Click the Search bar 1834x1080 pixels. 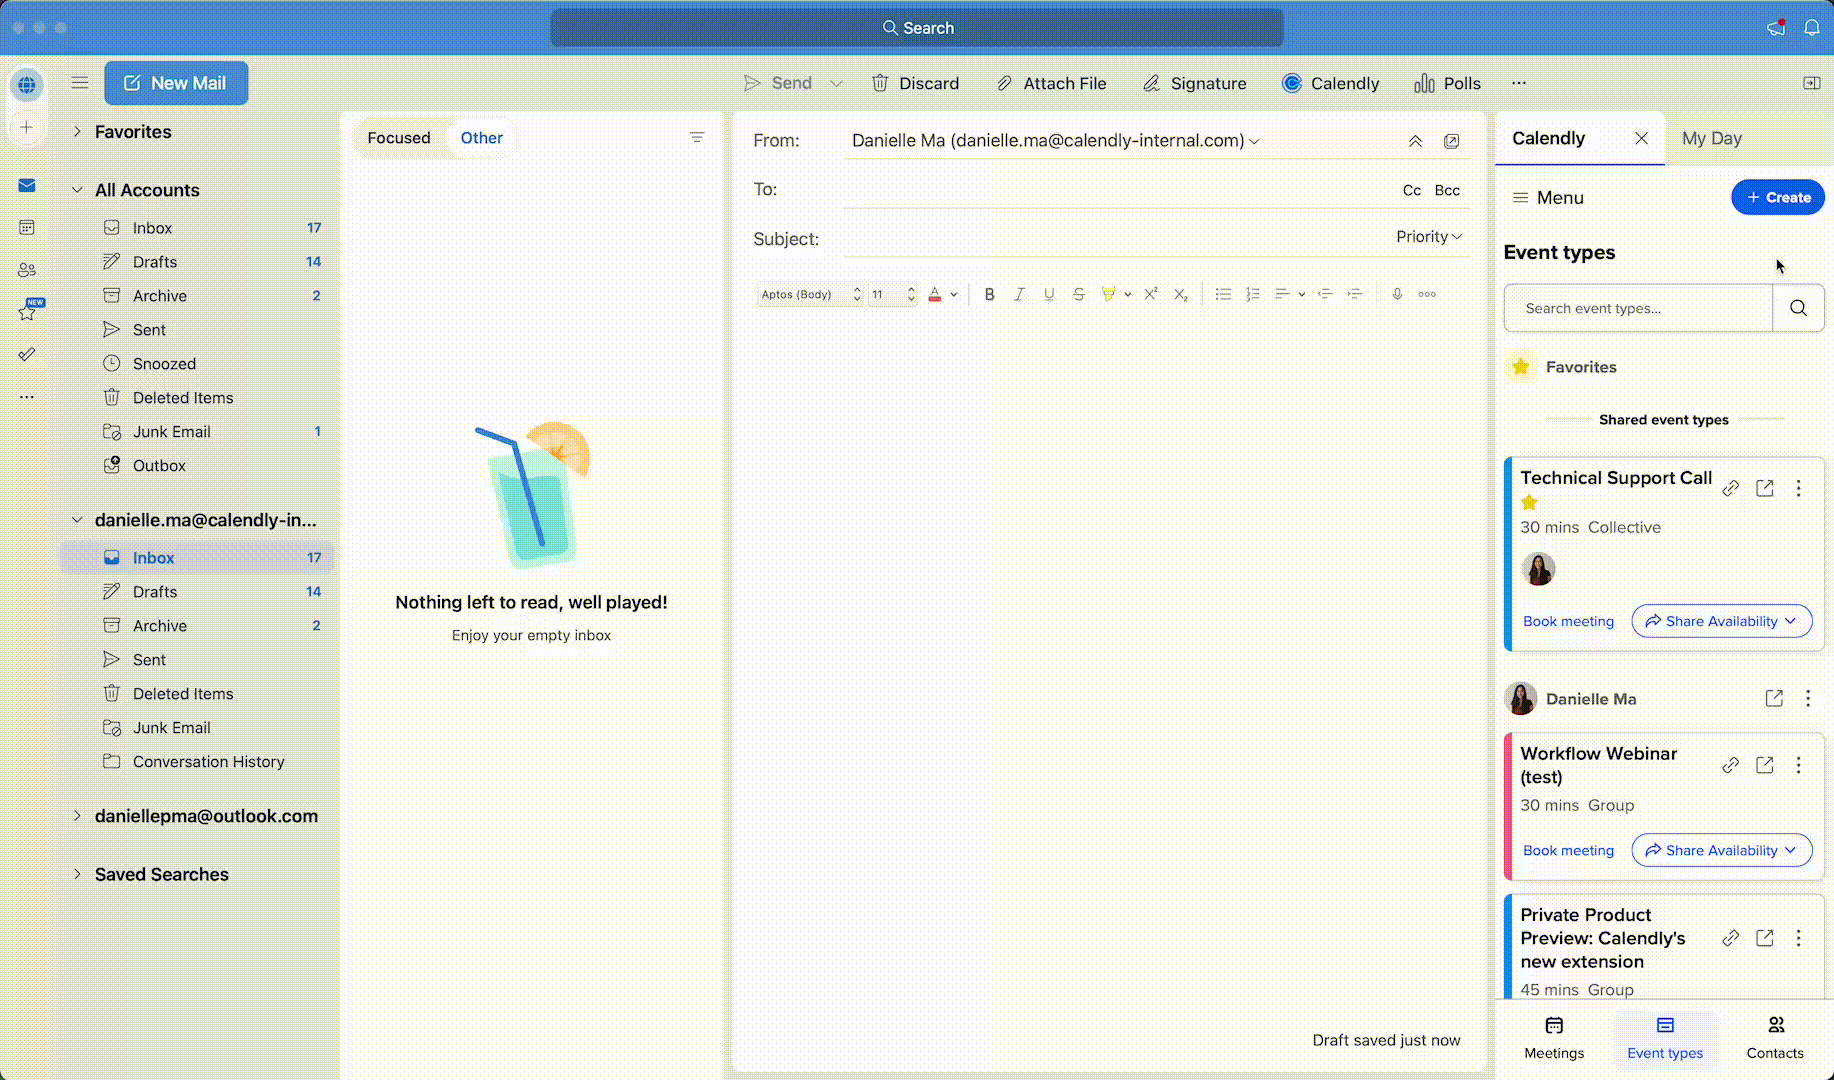point(917,28)
